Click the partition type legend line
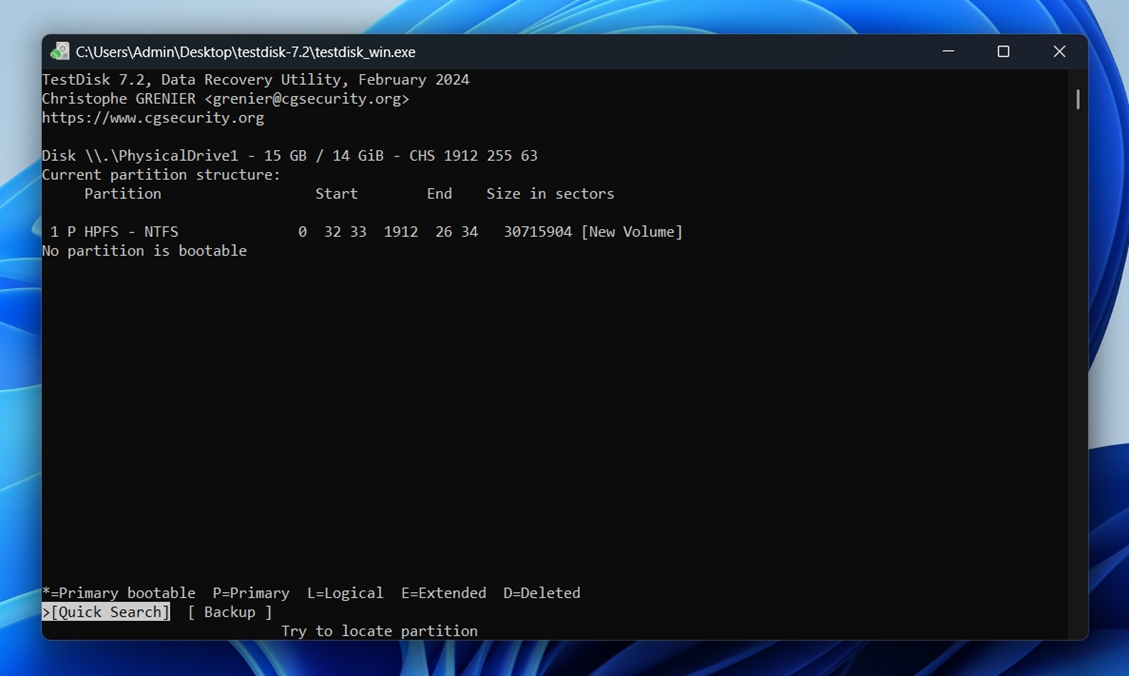1129x676 pixels. pos(310,593)
